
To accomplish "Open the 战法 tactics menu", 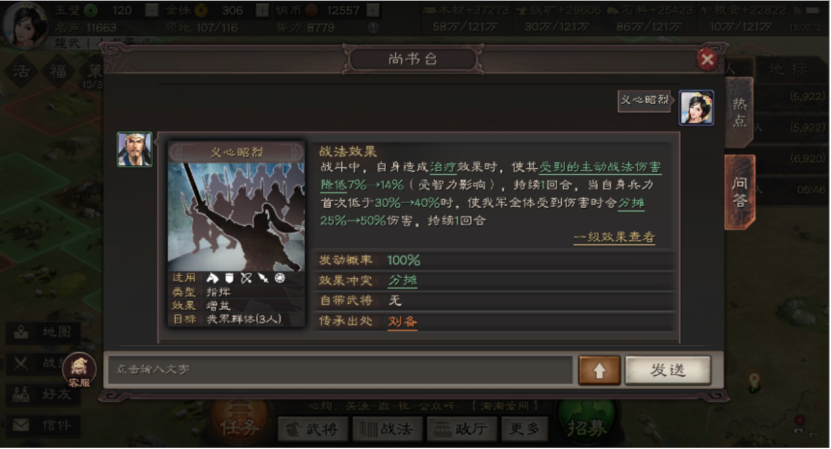I will 386,429.
